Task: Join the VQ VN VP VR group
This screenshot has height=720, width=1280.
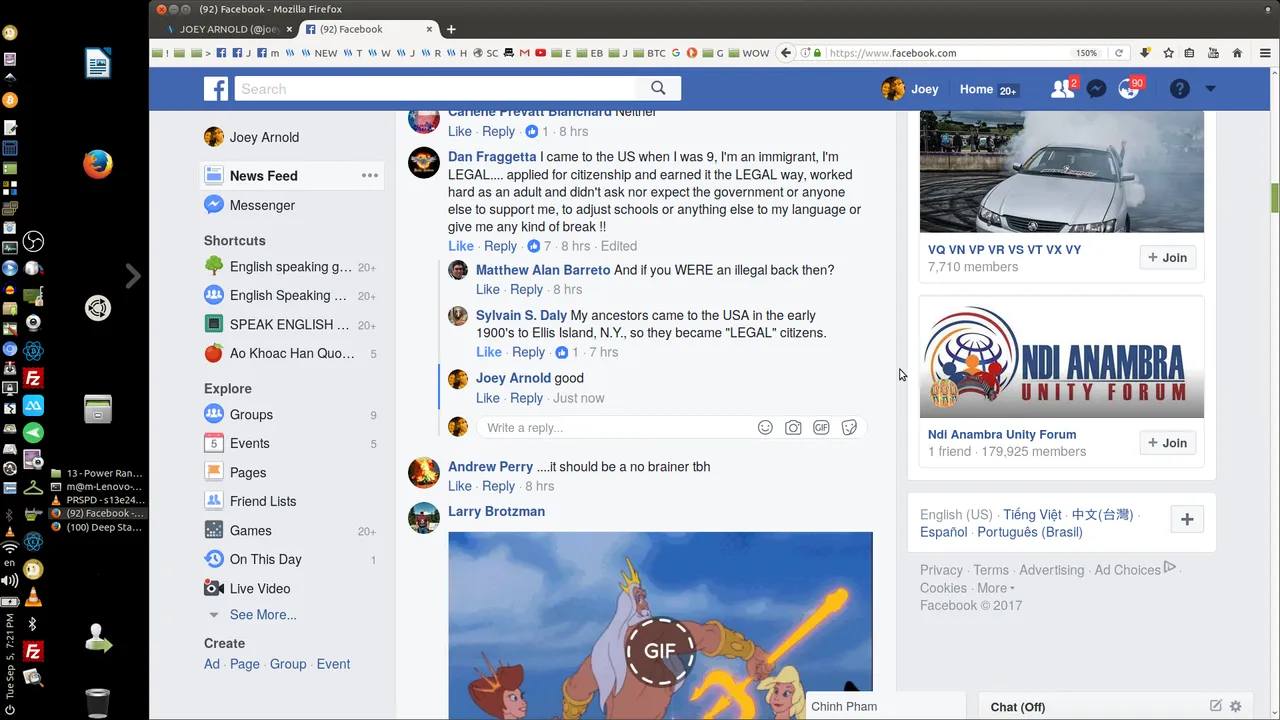Action: tap(1168, 257)
